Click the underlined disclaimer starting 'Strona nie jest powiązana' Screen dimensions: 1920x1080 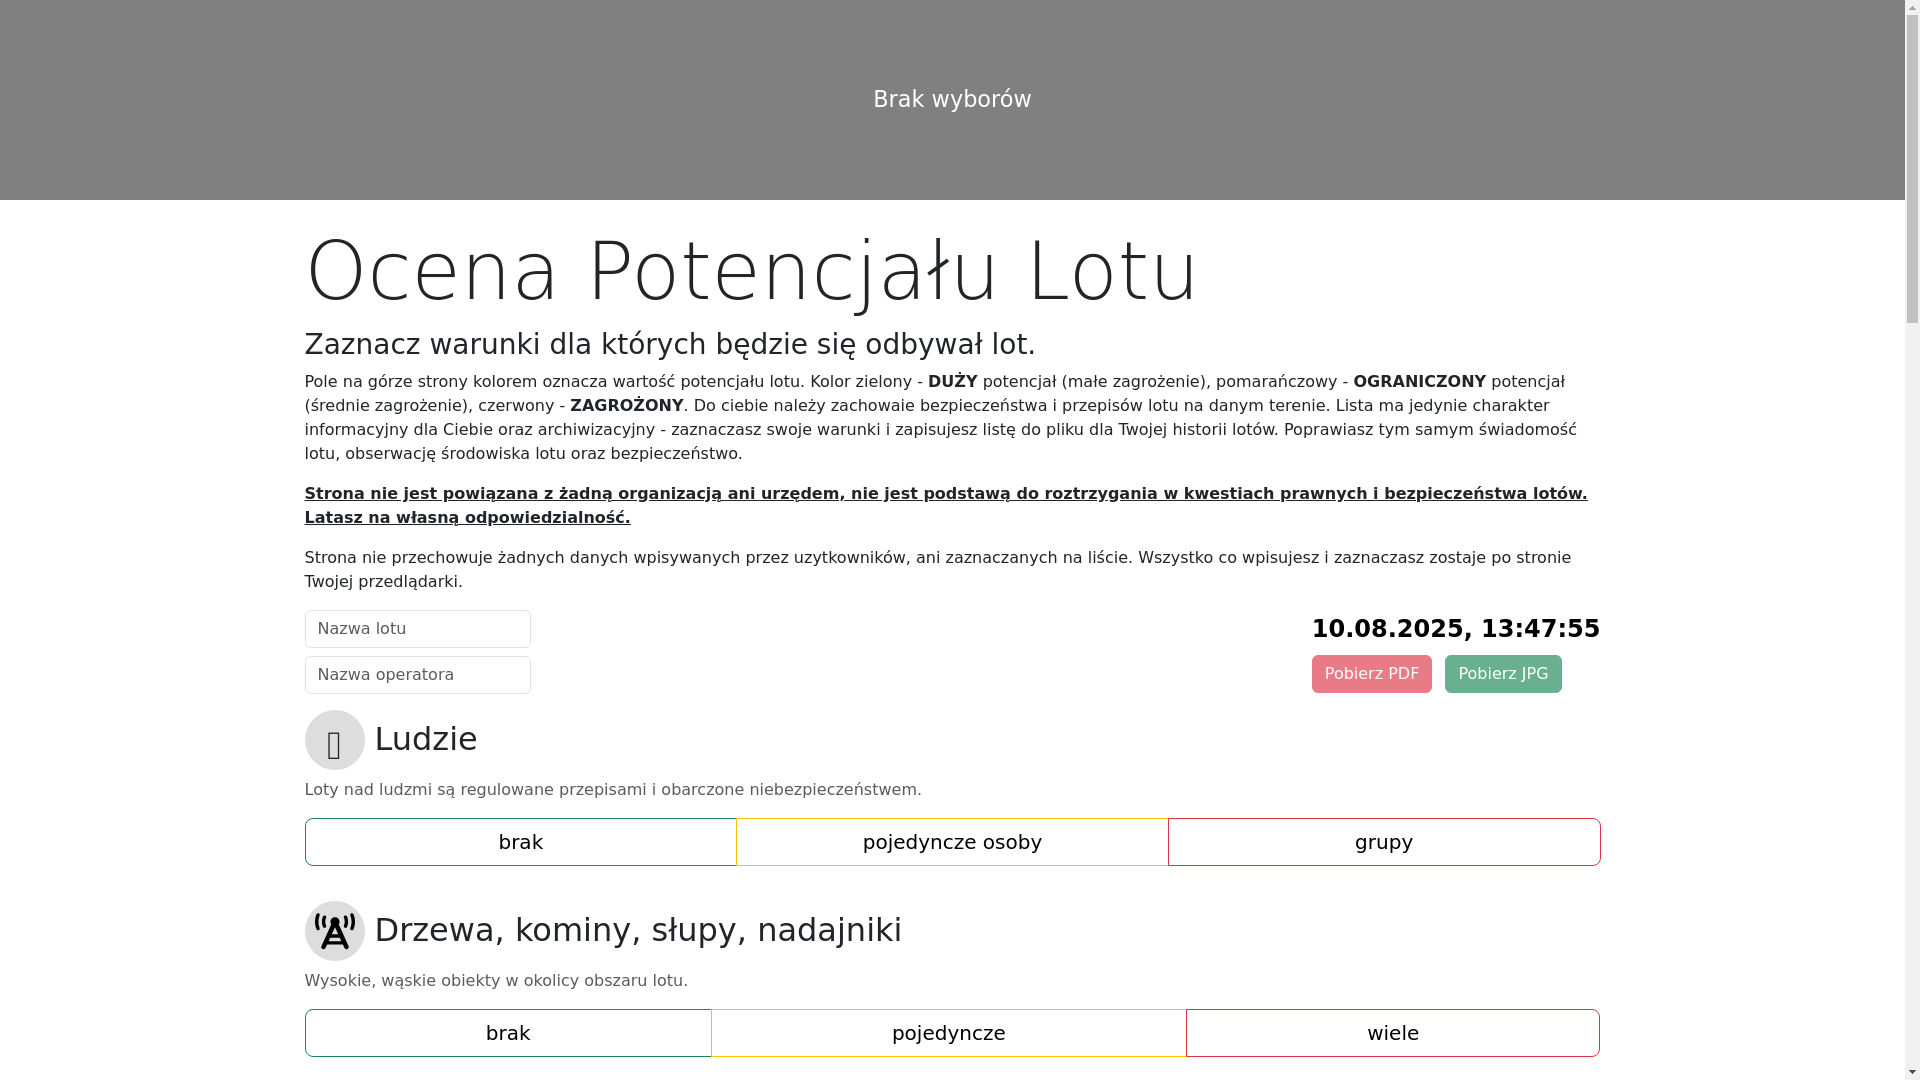coord(946,506)
